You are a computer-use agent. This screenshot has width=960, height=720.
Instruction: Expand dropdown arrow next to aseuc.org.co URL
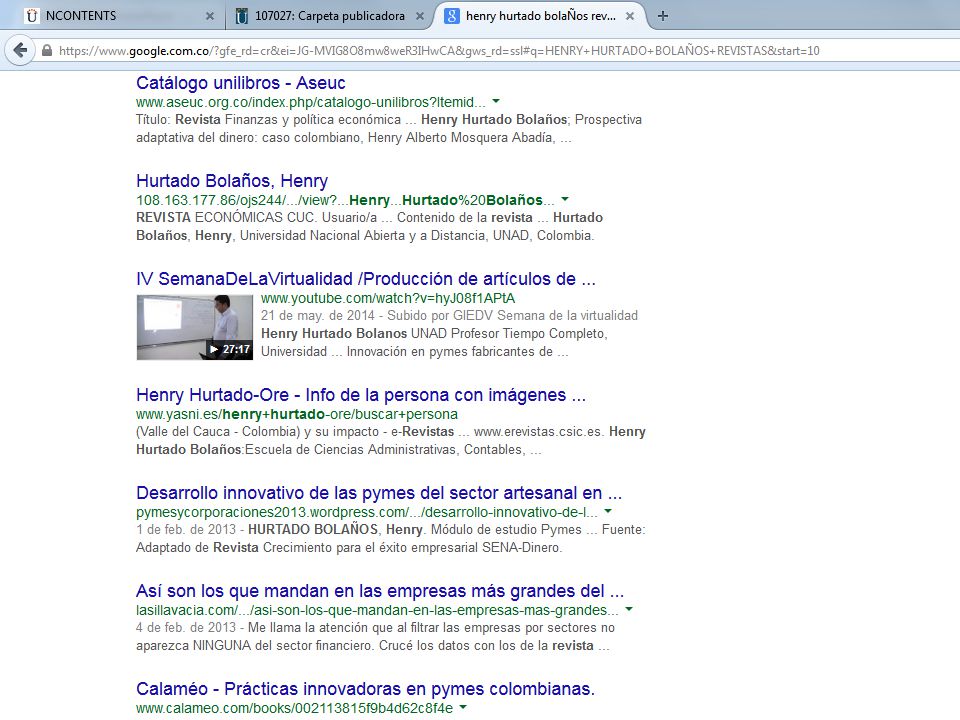pos(496,101)
